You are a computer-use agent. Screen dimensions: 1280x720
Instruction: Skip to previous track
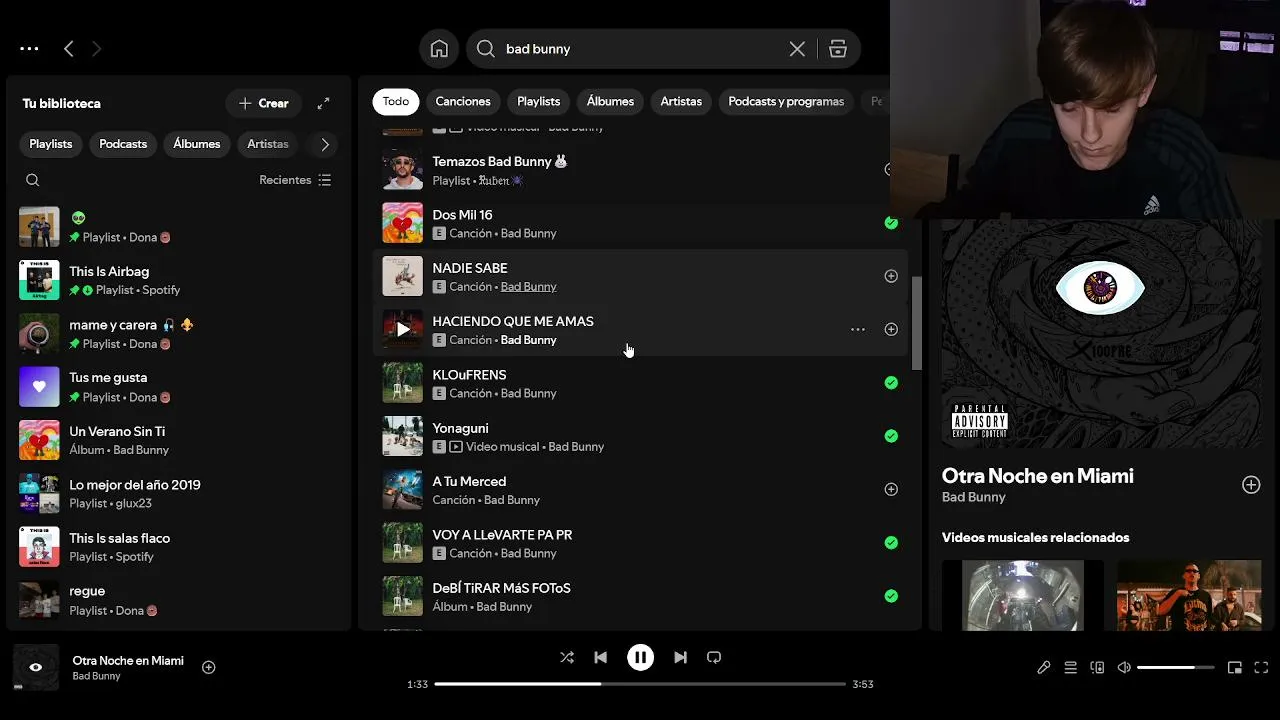pos(600,657)
